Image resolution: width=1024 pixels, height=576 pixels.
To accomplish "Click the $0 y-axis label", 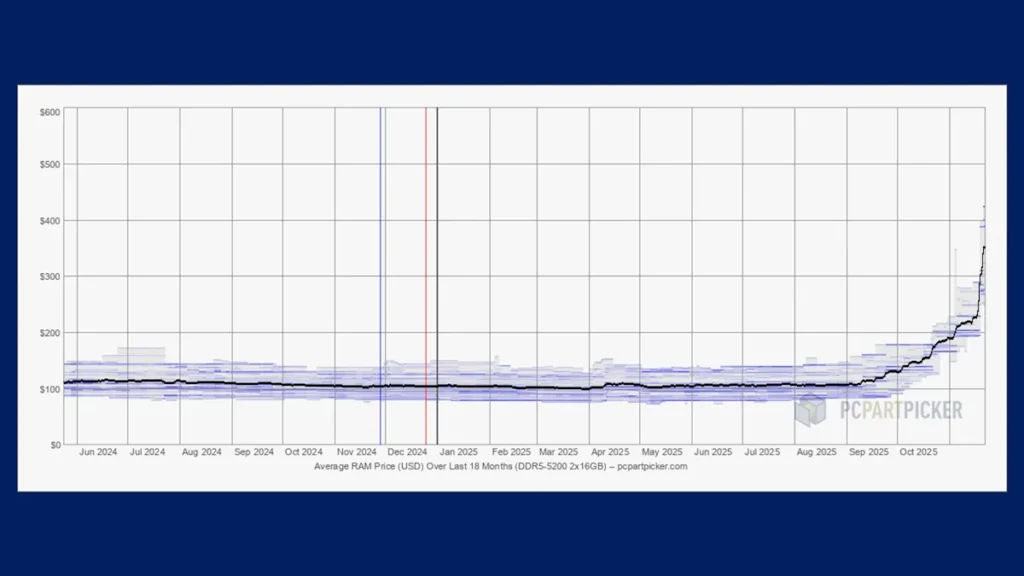I will (x=54, y=444).
